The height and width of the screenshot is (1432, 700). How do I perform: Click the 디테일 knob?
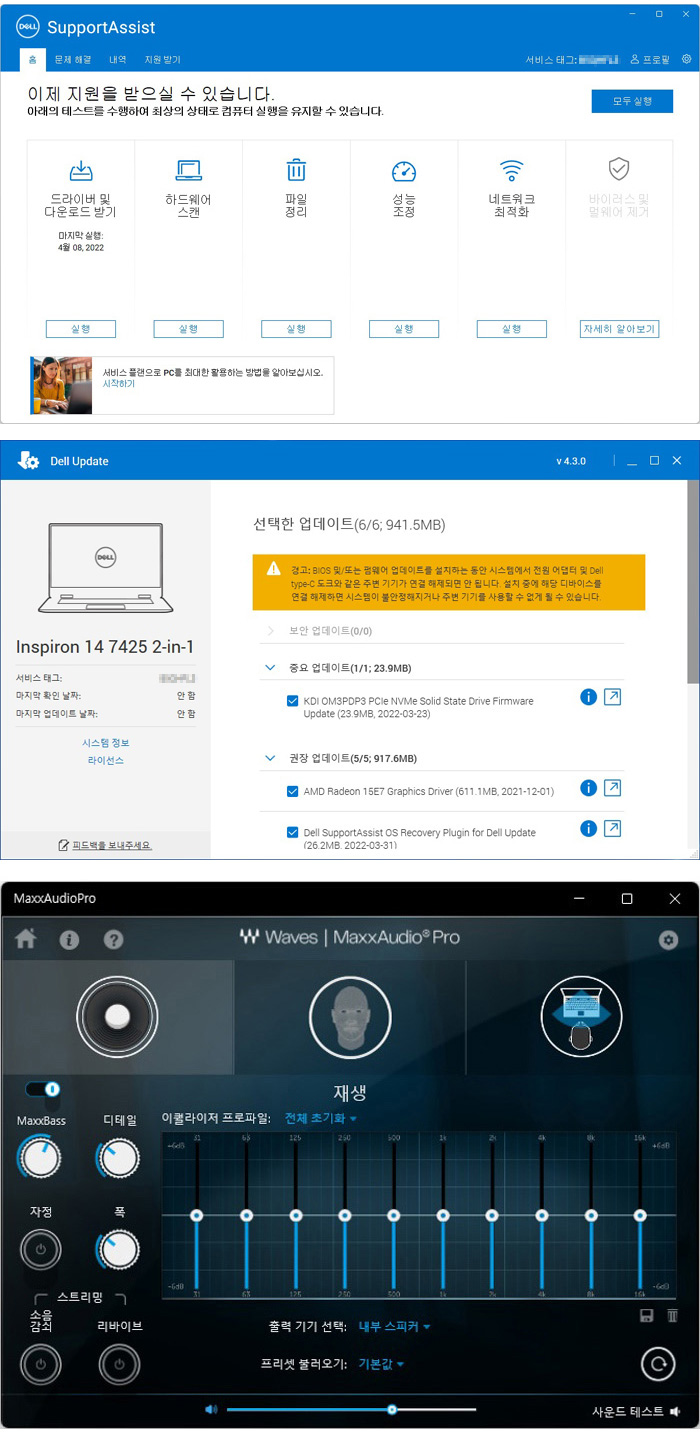(x=118, y=1158)
